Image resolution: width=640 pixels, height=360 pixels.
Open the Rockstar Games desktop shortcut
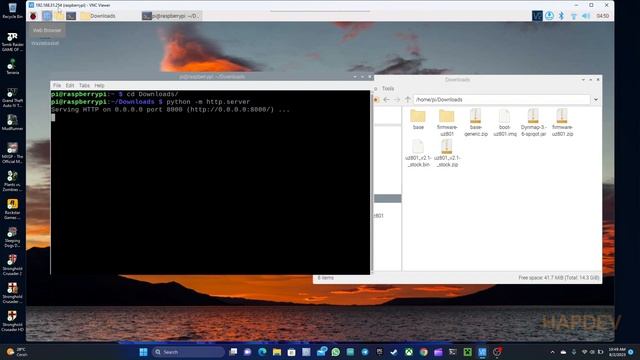point(12,209)
